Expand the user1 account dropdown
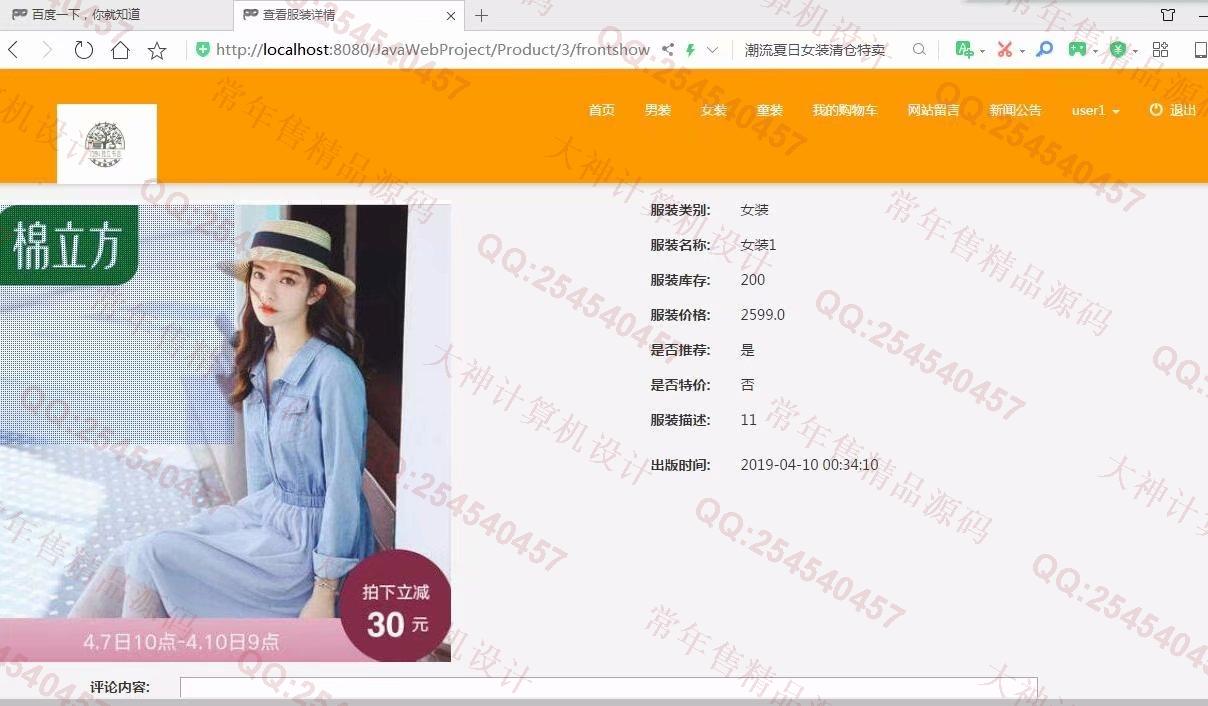The height and width of the screenshot is (706, 1208). point(1095,110)
